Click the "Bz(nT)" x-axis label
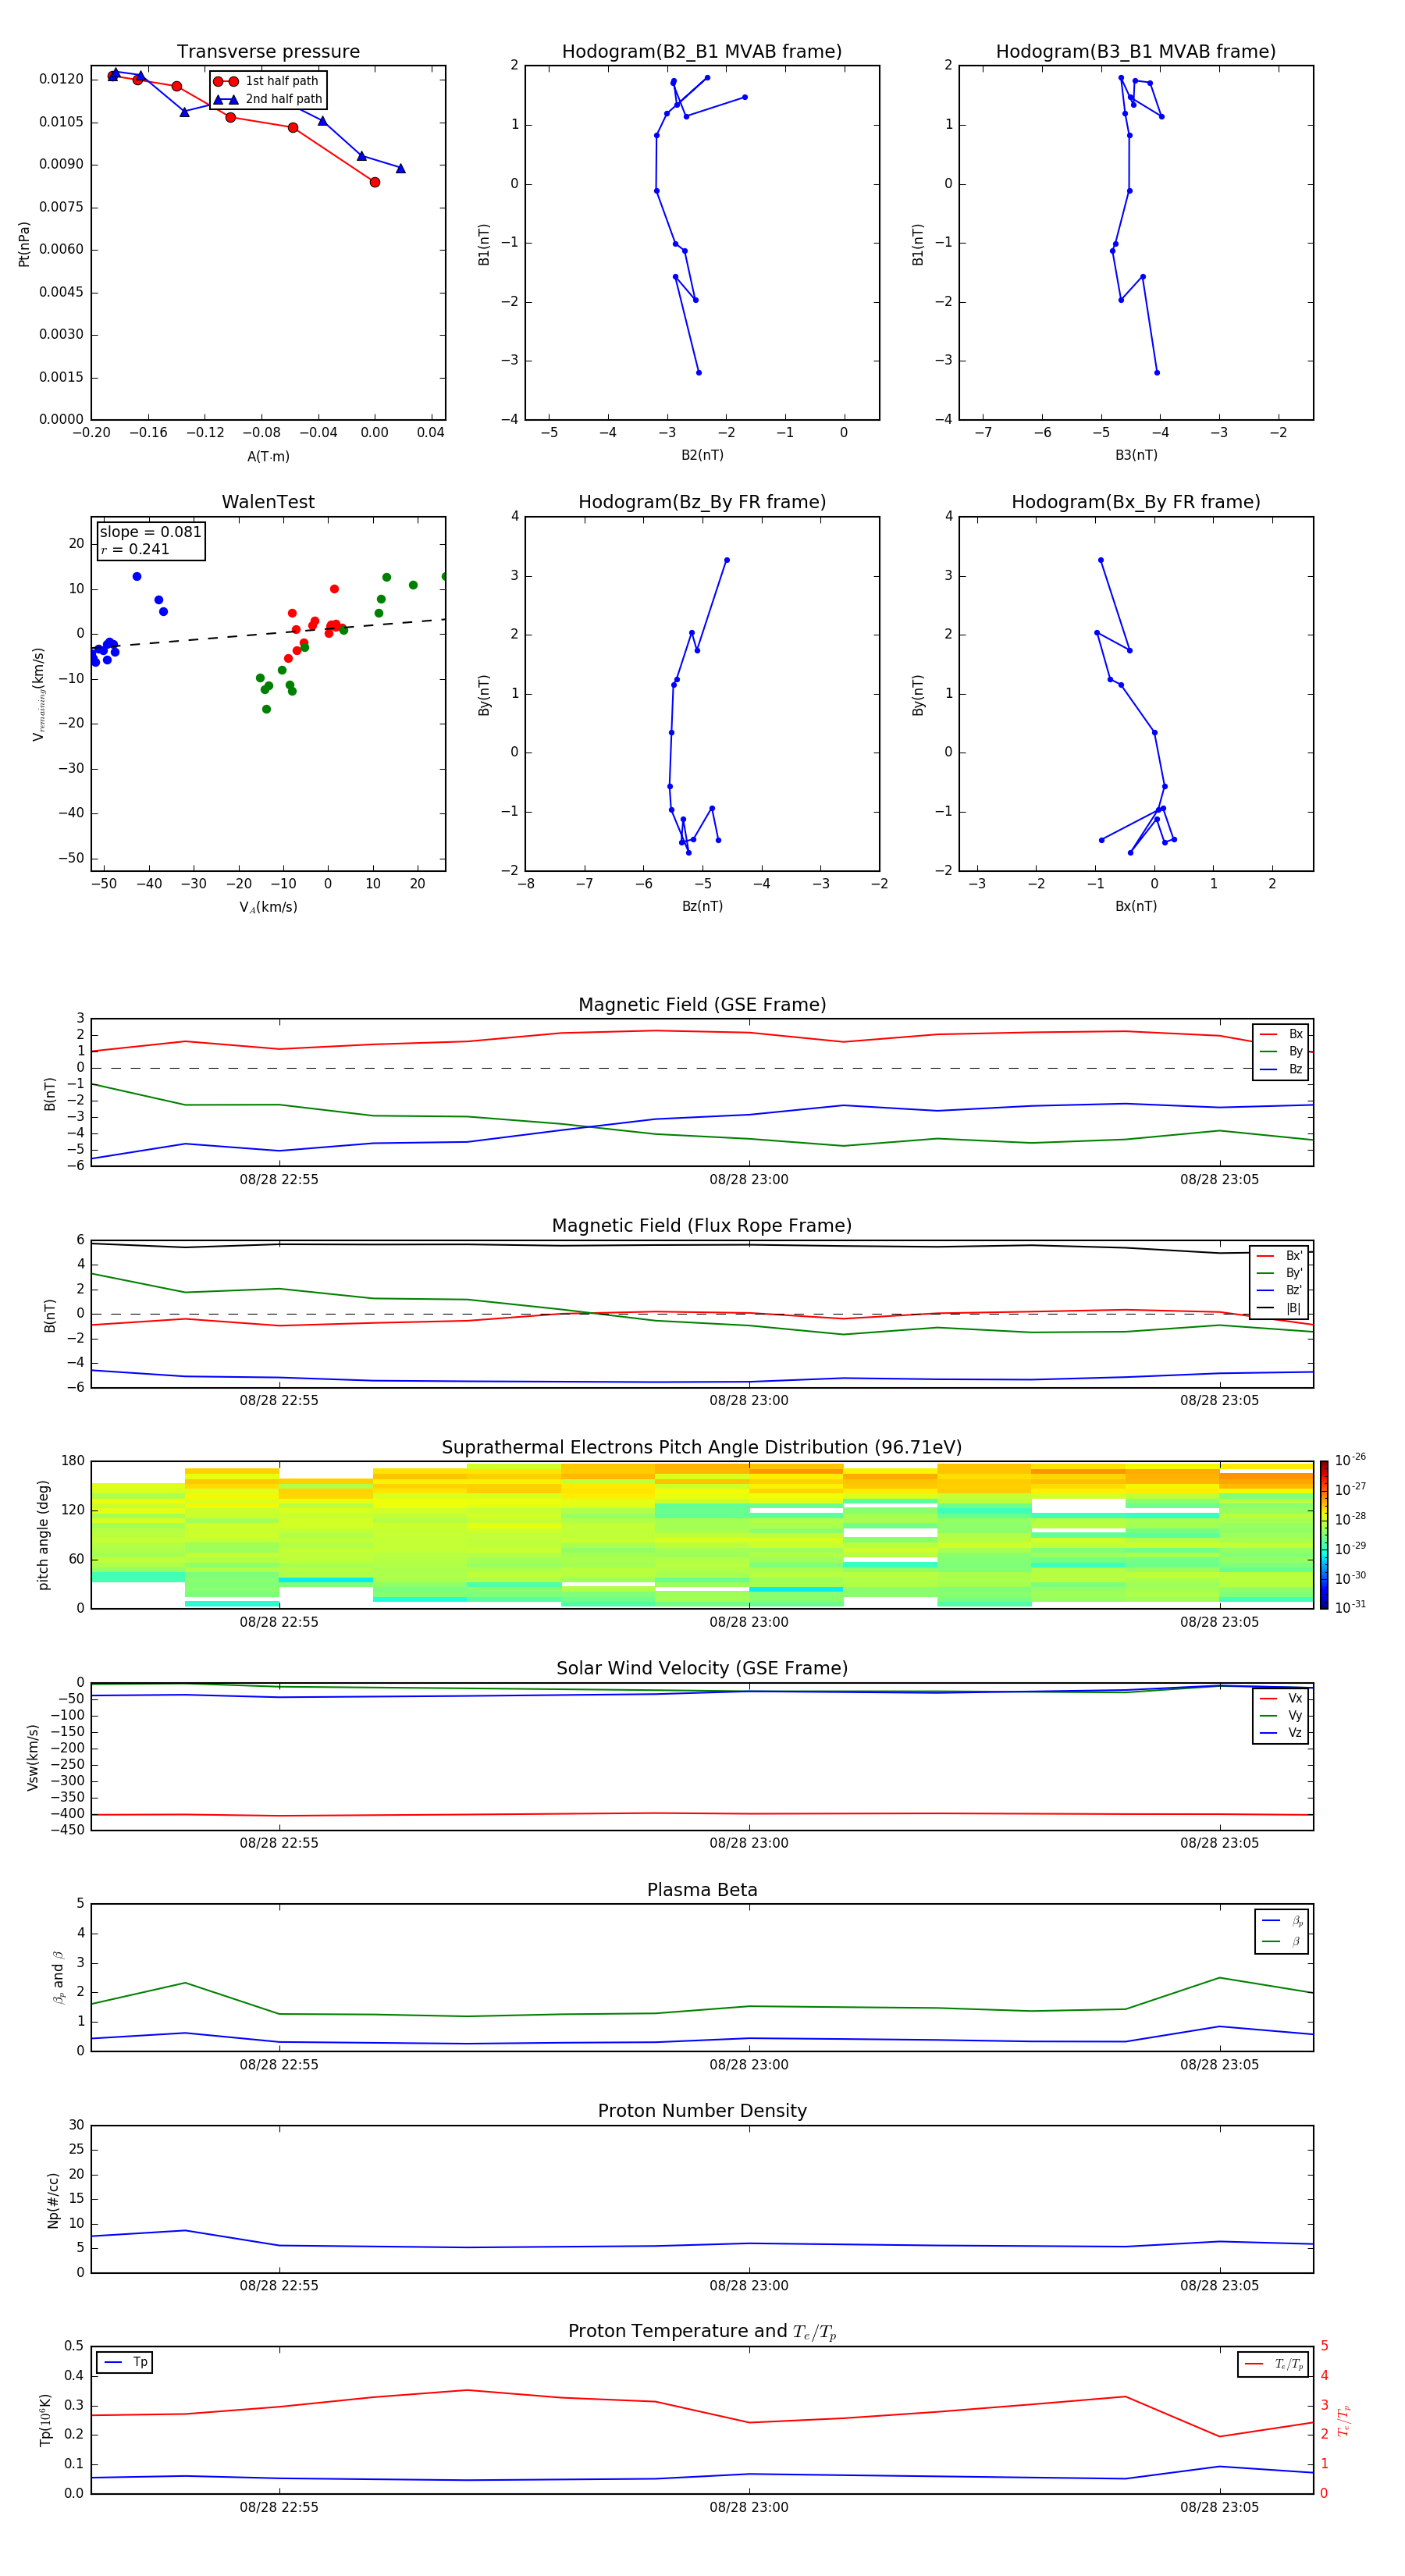1405x2576 pixels. tap(702, 906)
